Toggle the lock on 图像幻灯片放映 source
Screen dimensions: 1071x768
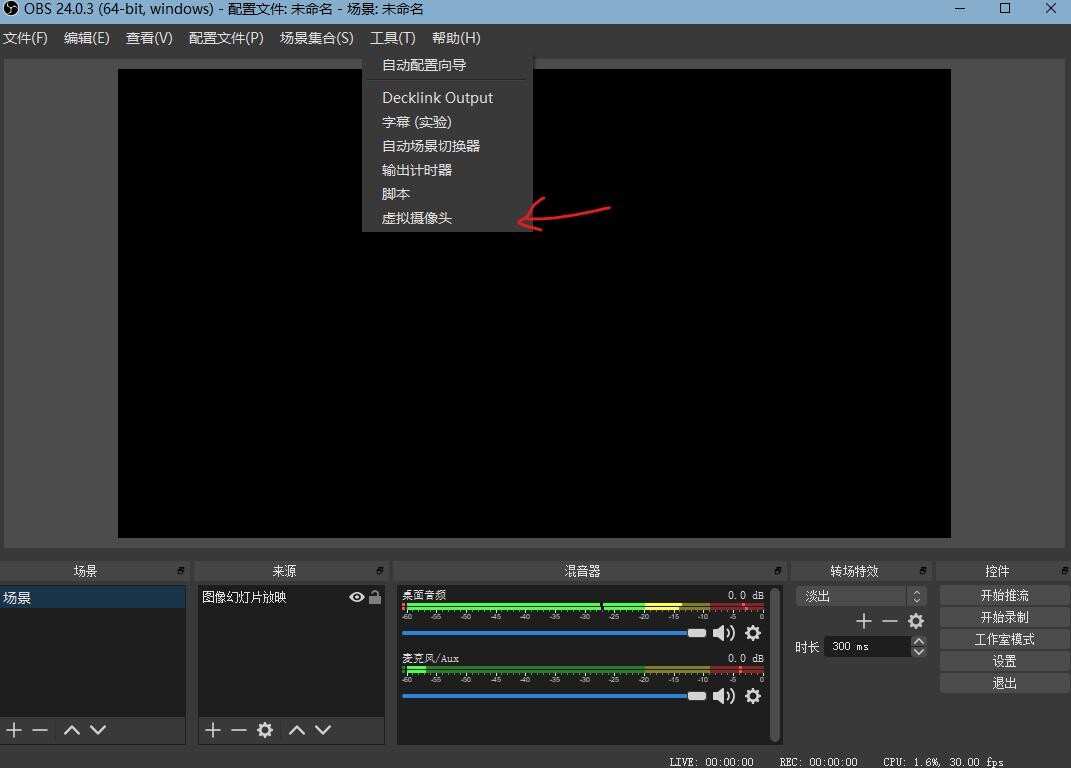pyautogui.click(x=375, y=597)
